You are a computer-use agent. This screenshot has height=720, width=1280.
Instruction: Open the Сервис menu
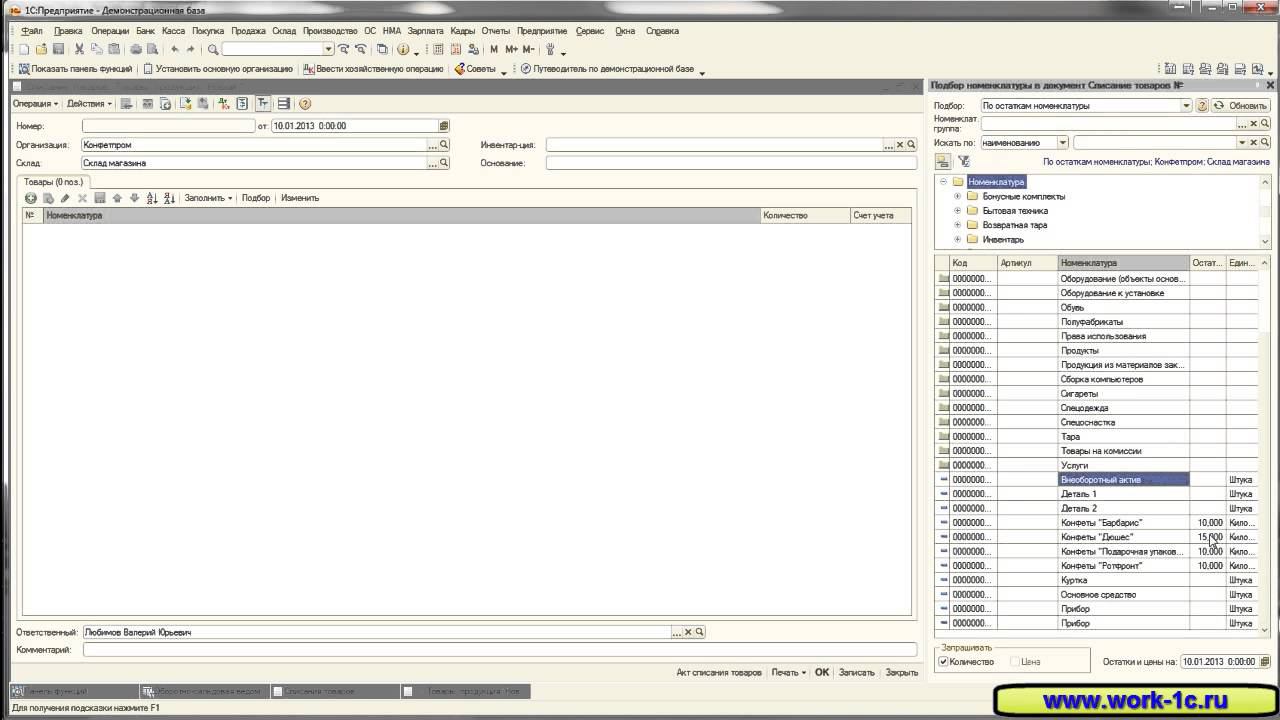point(590,31)
